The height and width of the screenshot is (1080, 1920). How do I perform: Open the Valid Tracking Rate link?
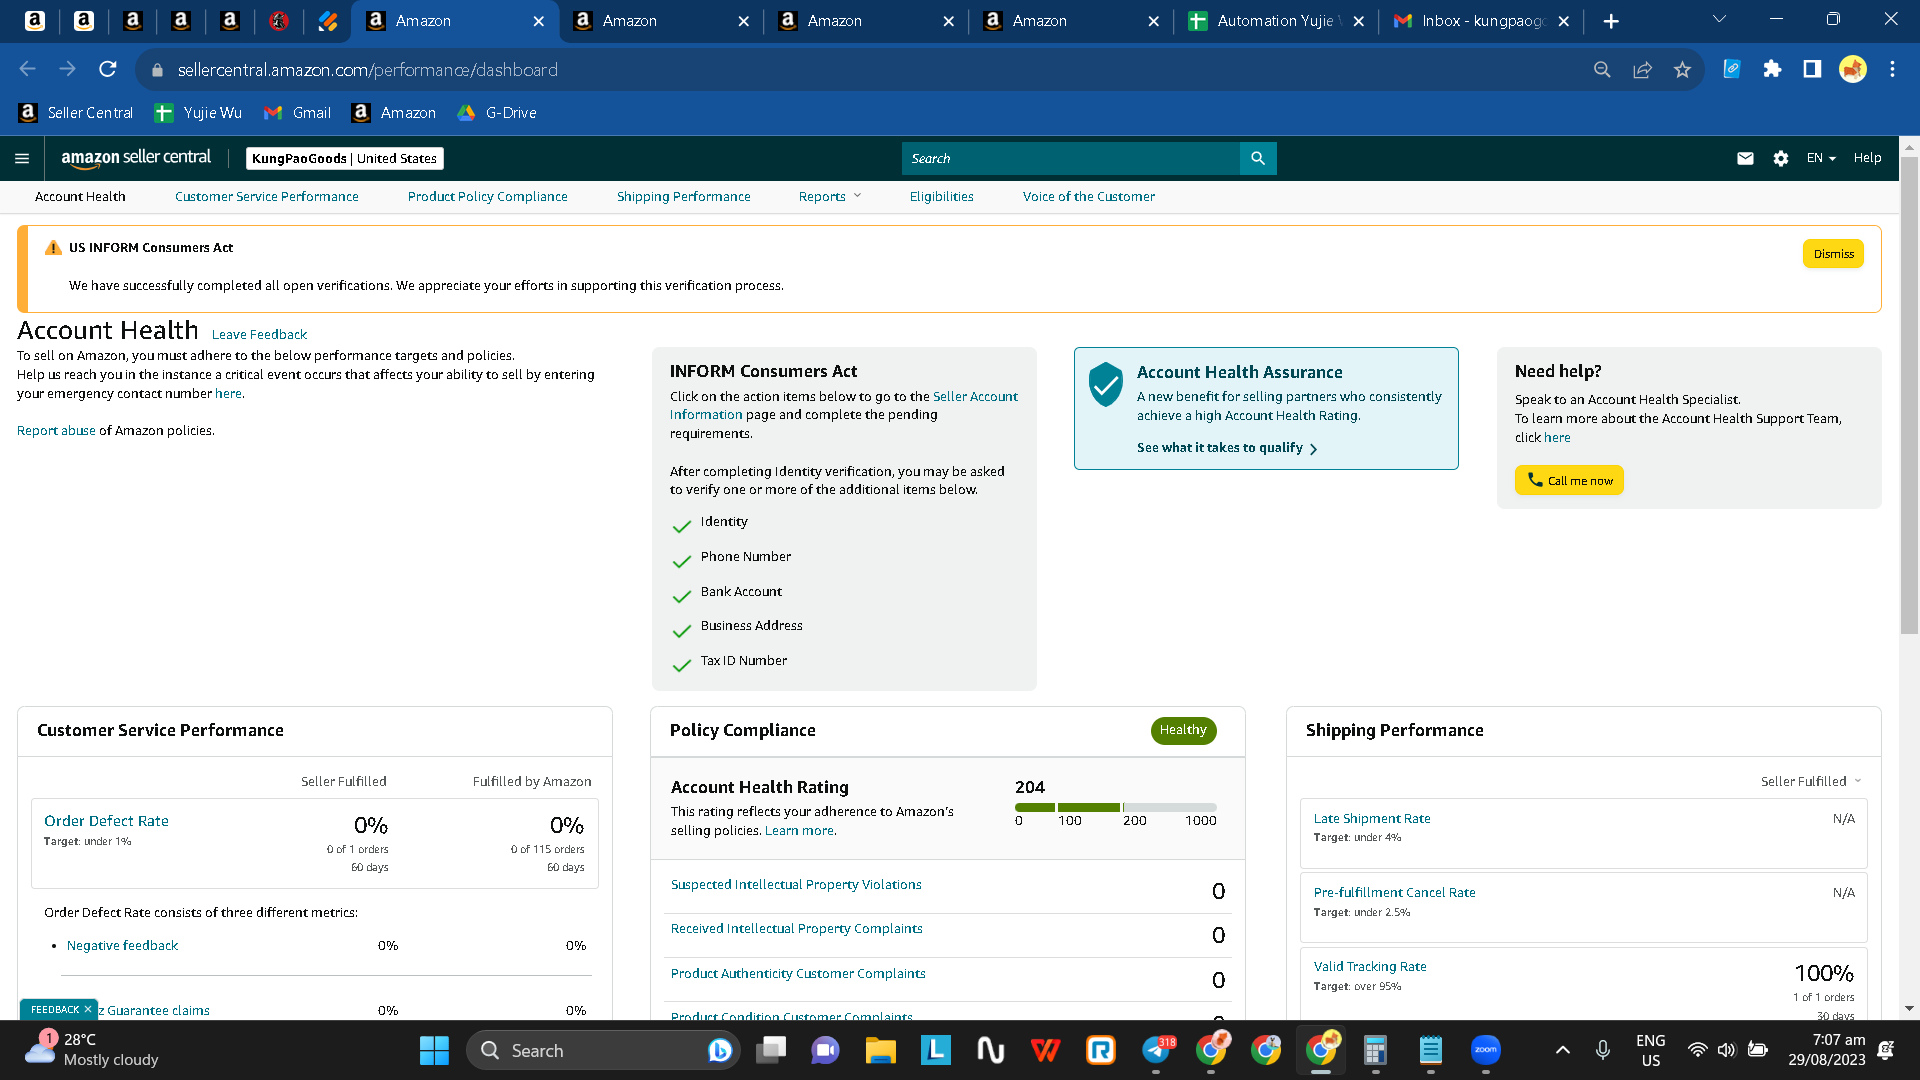1370,967
